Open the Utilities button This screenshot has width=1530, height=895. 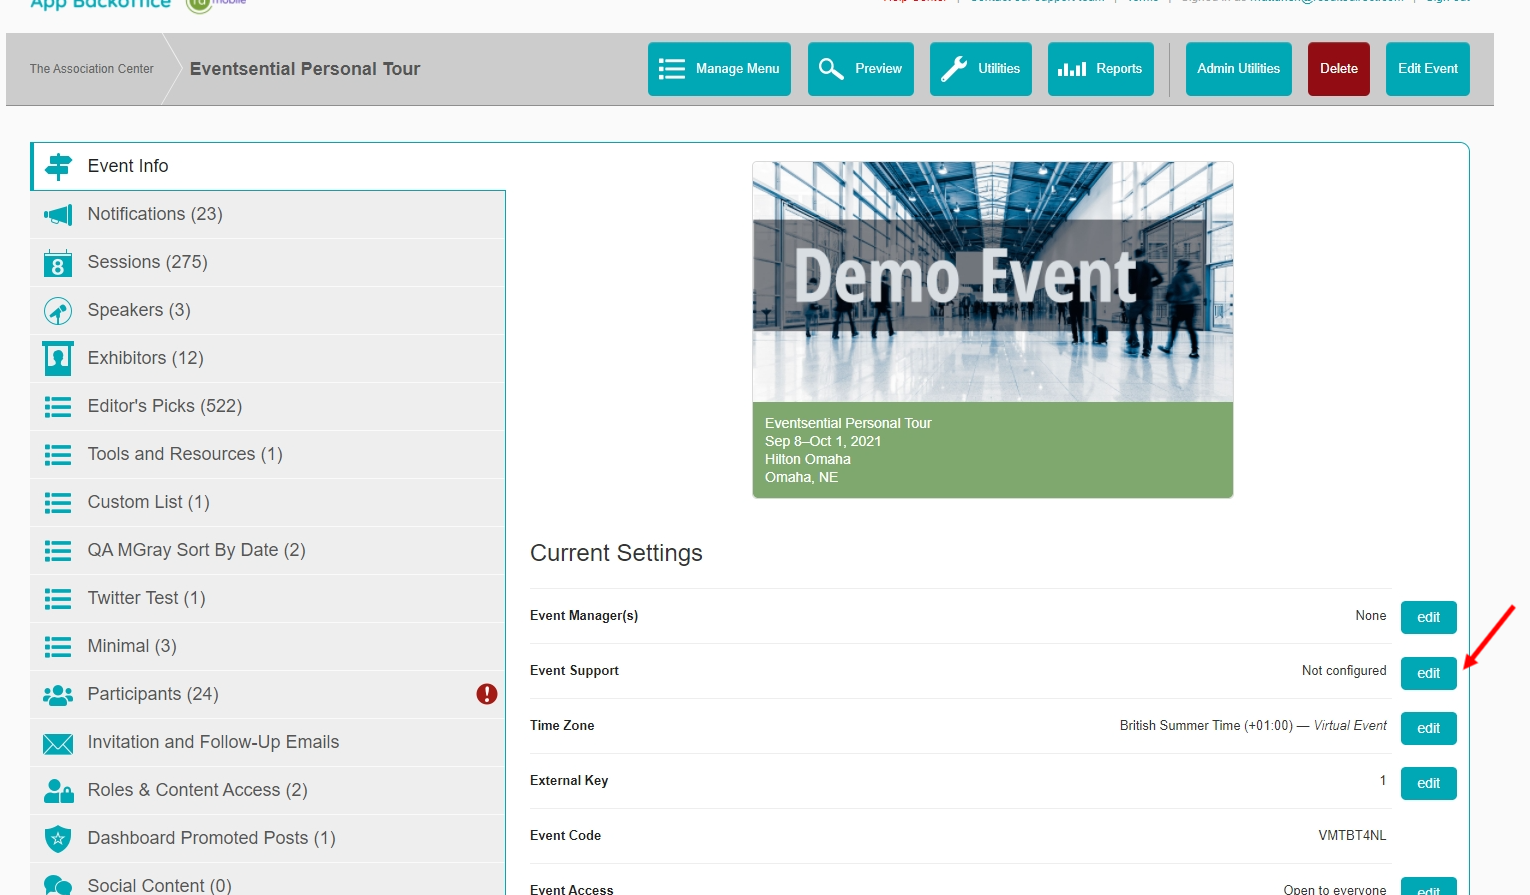(981, 69)
